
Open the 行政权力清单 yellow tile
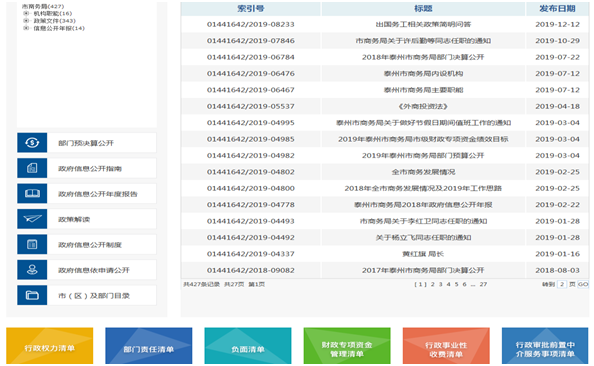click(50, 346)
